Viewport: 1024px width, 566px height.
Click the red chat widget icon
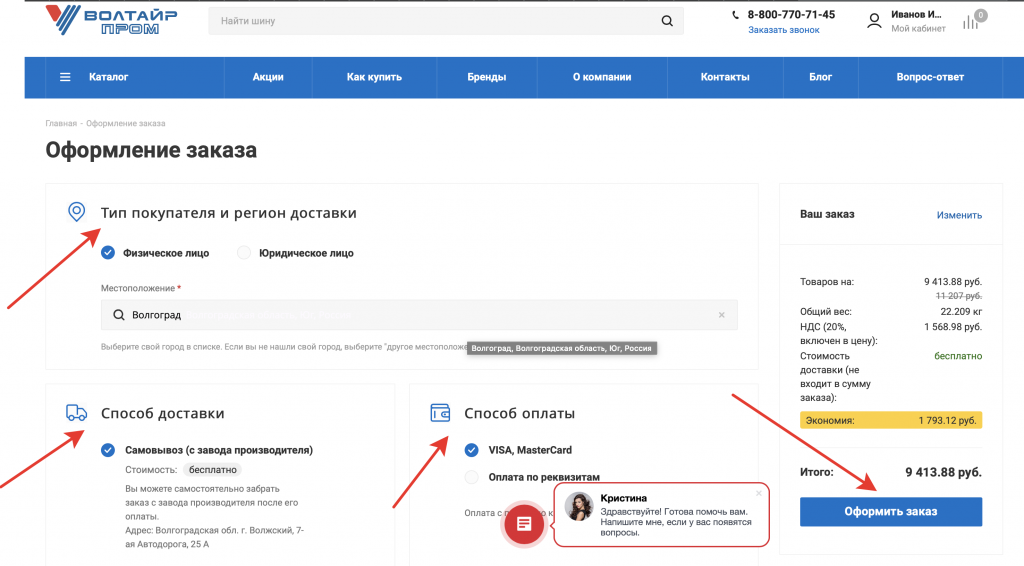pyautogui.click(x=523, y=523)
